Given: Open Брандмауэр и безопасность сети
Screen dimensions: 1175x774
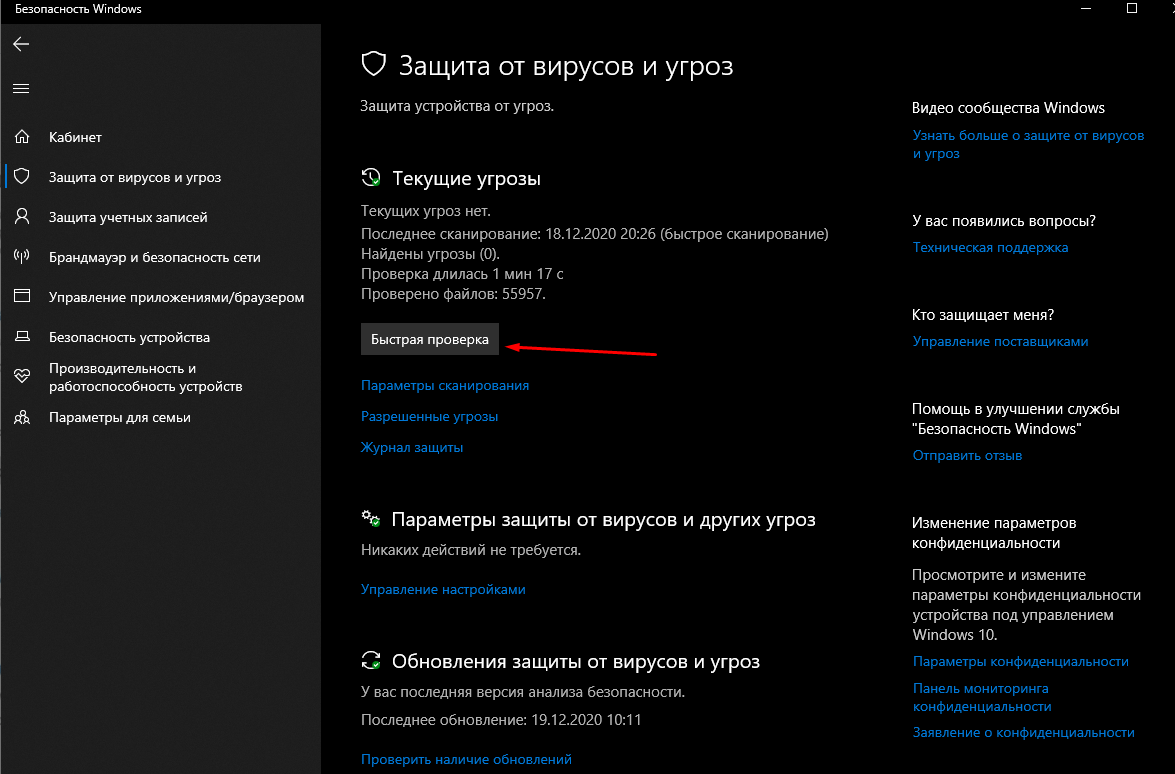Looking at the screenshot, I should point(154,257).
